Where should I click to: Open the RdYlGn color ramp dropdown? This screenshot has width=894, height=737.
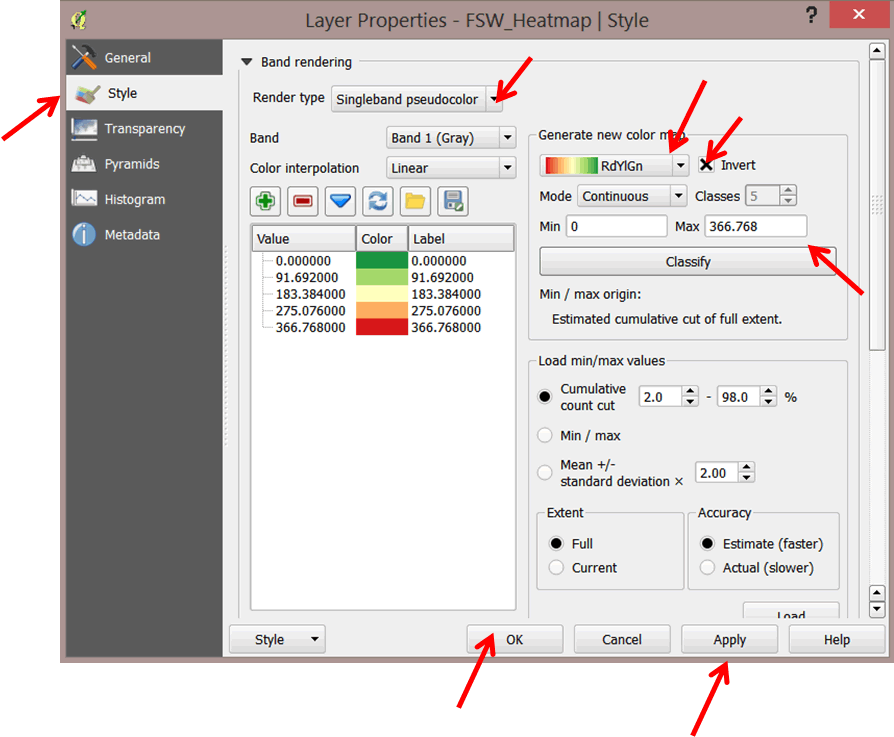coord(614,166)
